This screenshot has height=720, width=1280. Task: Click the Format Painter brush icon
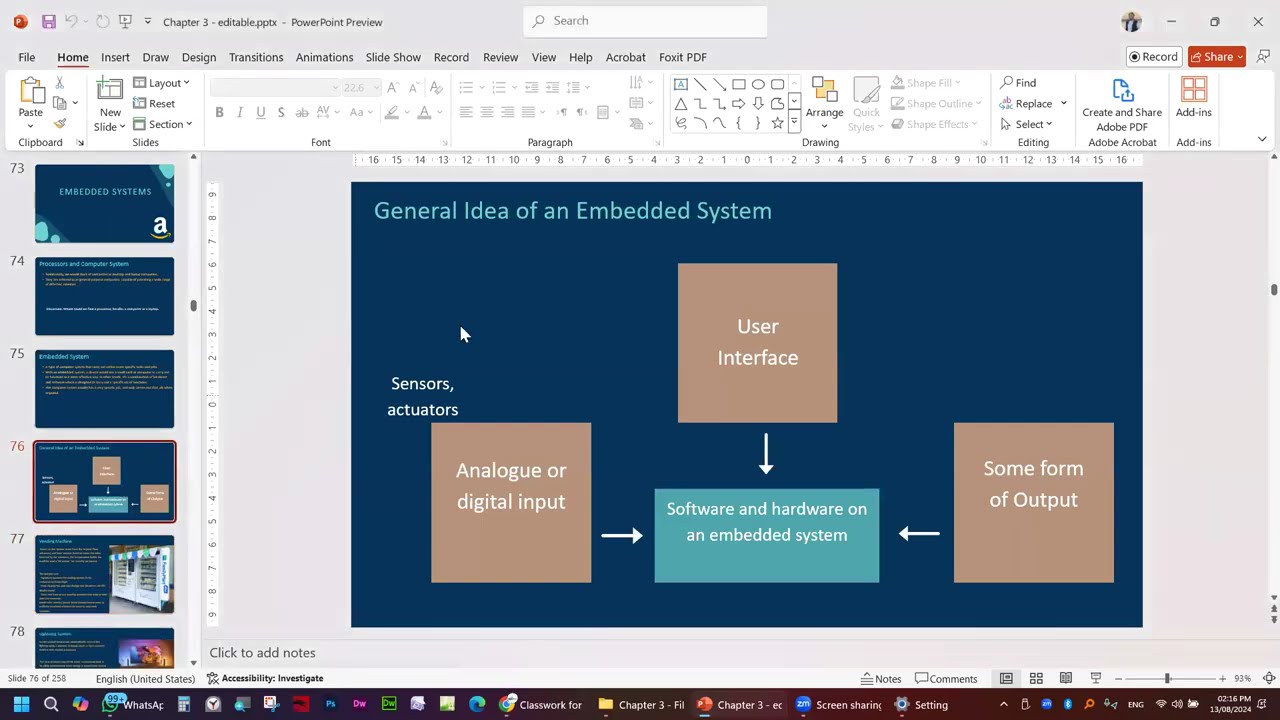pyautogui.click(x=60, y=124)
